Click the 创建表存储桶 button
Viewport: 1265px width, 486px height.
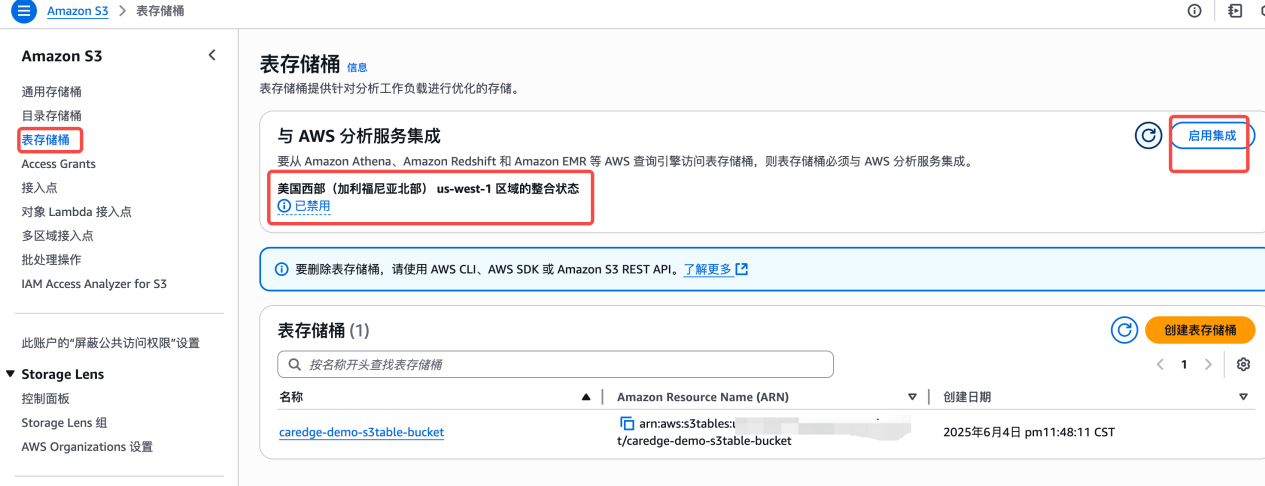1199,330
